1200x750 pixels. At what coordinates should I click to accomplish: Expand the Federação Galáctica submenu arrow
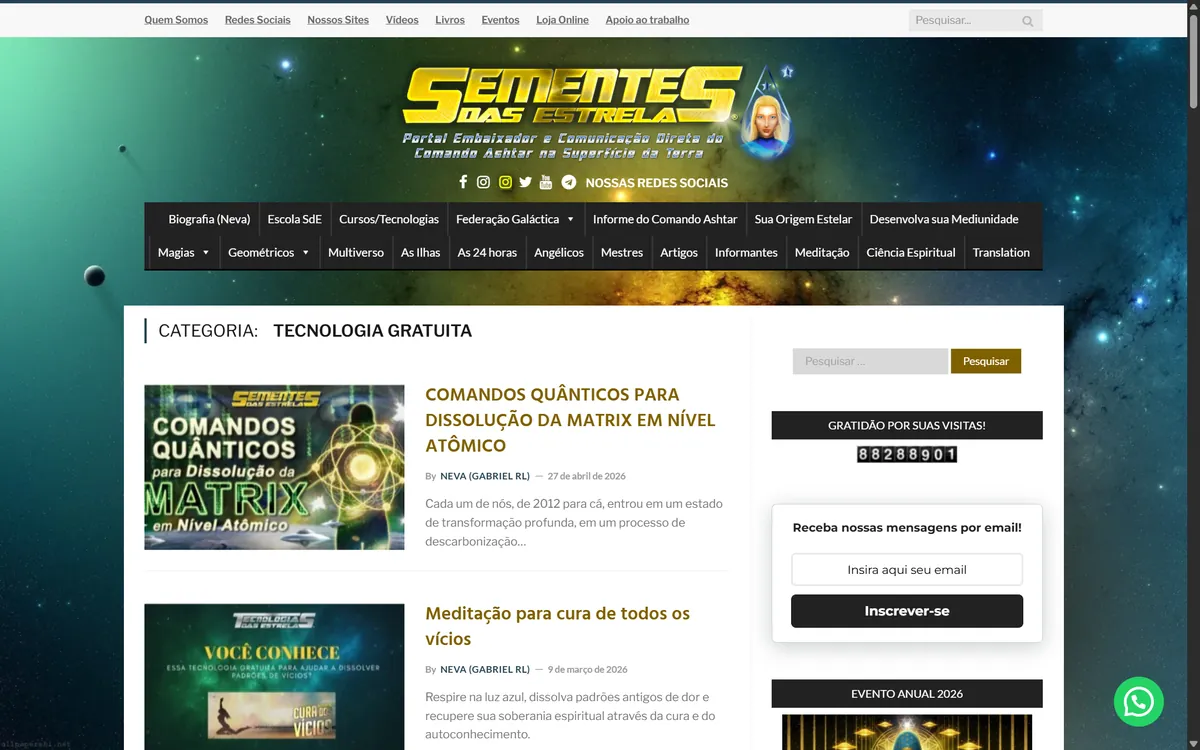[x=570, y=219]
